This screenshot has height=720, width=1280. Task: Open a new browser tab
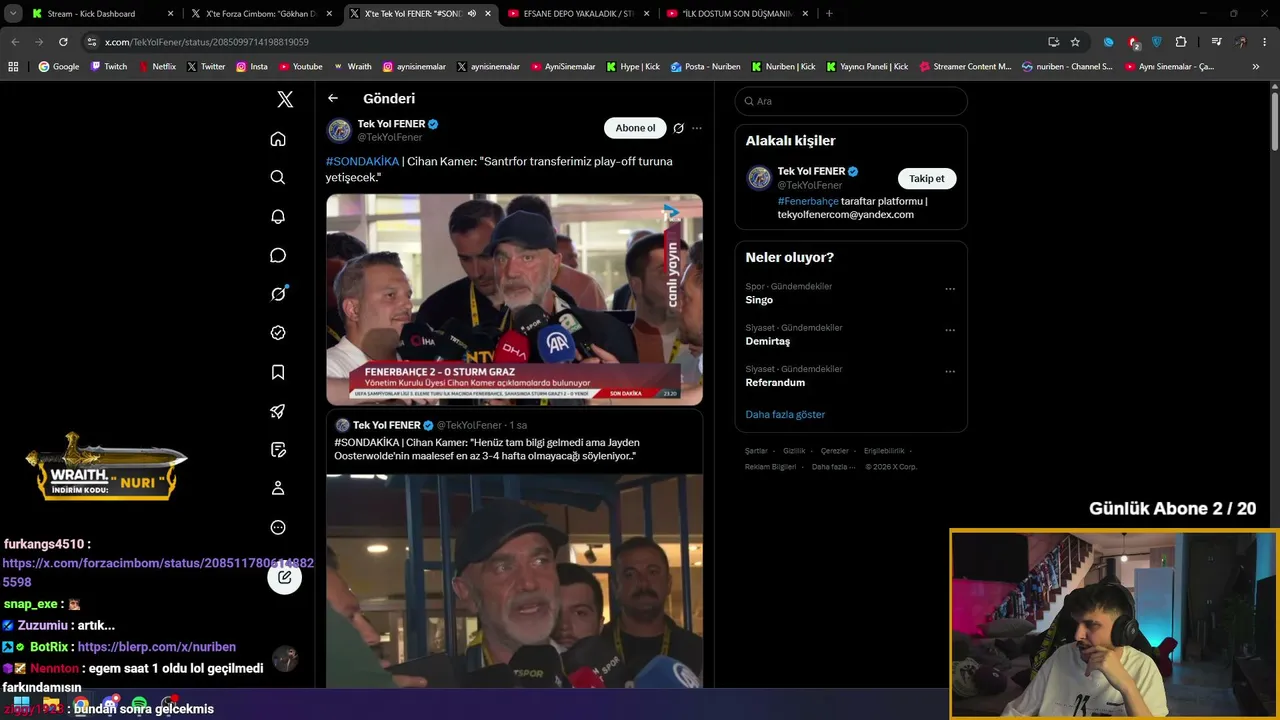829,14
